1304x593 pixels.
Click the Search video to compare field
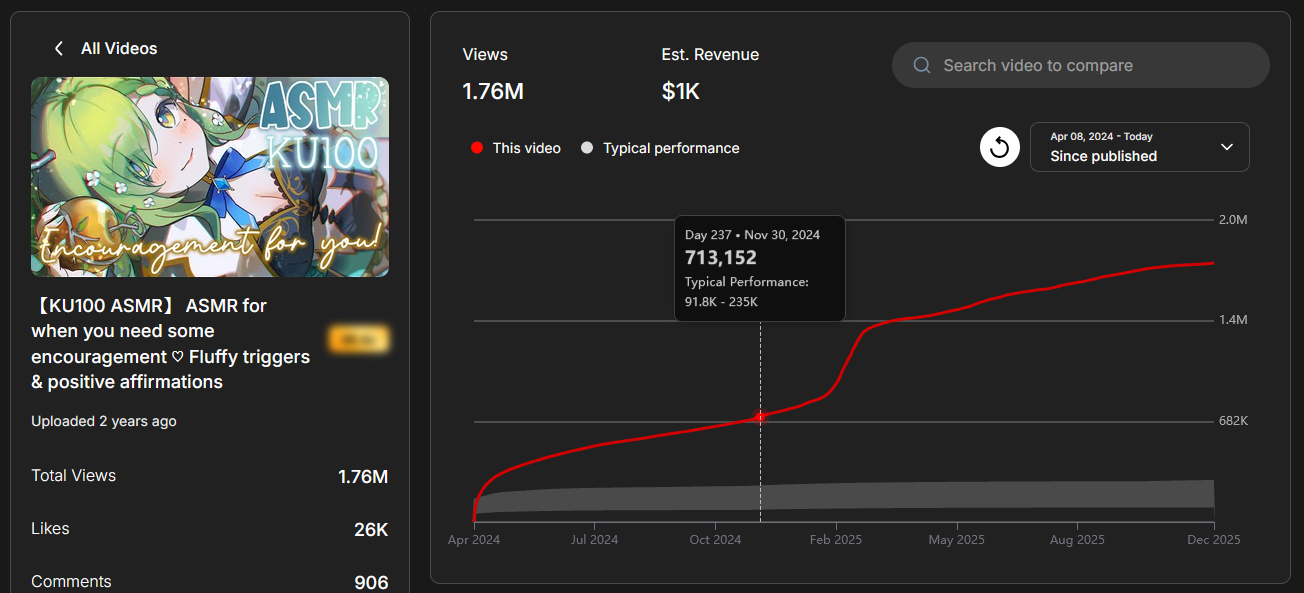point(1080,65)
